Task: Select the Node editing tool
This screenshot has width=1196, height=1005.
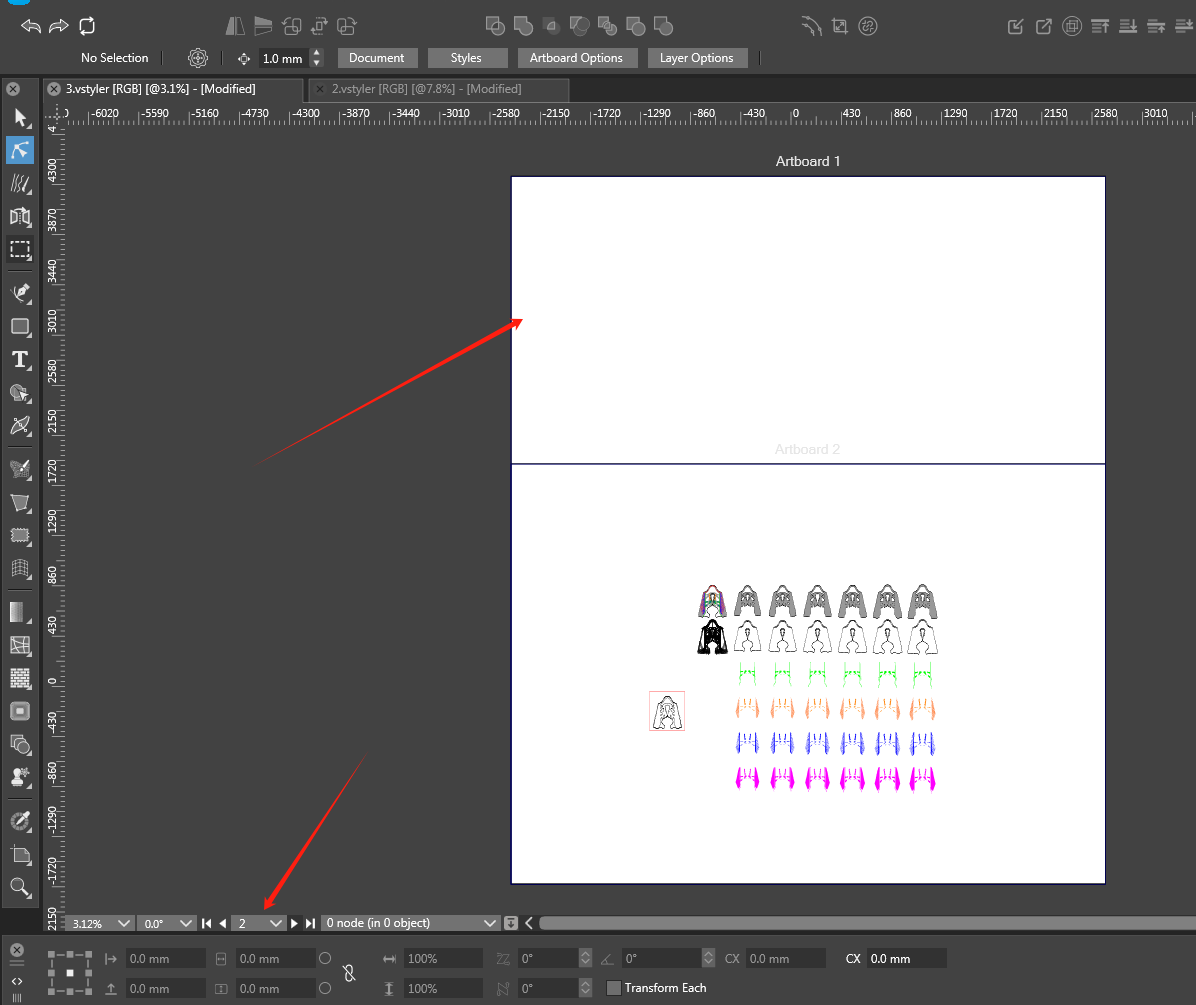Action: click(x=20, y=151)
